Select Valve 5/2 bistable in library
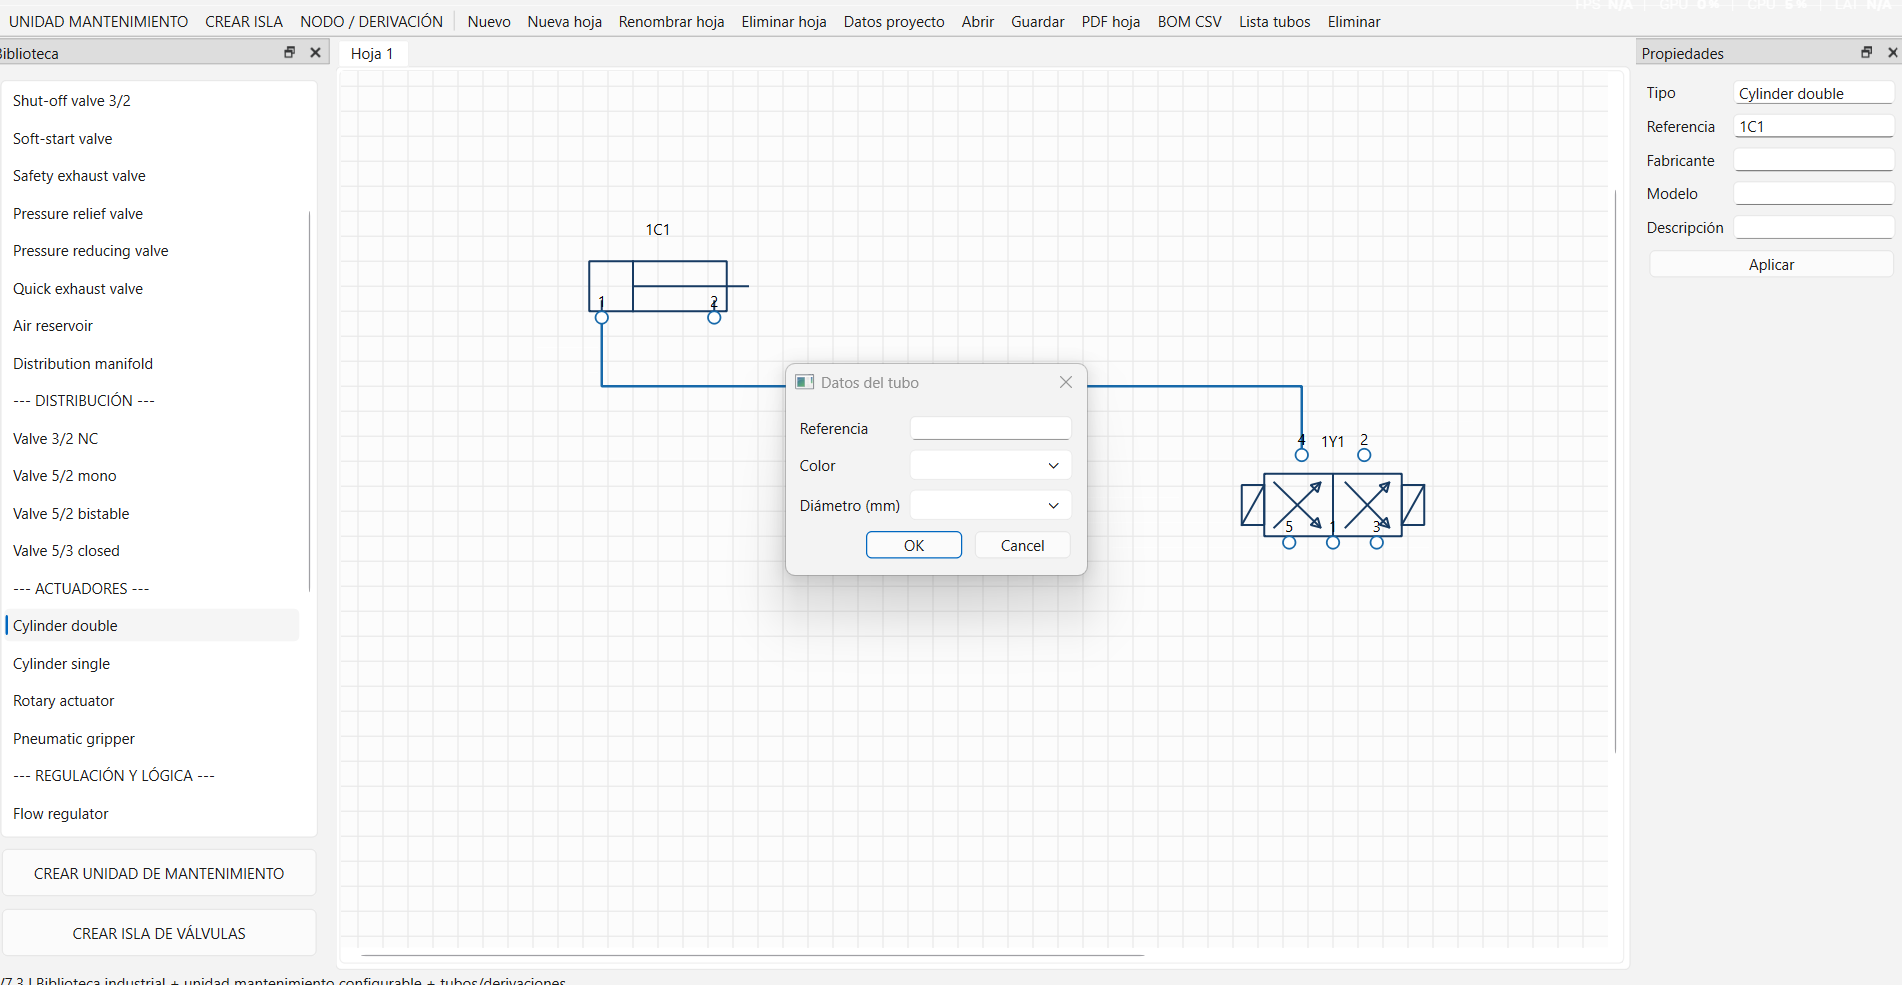Screen dimensions: 1902x985 point(152,513)
